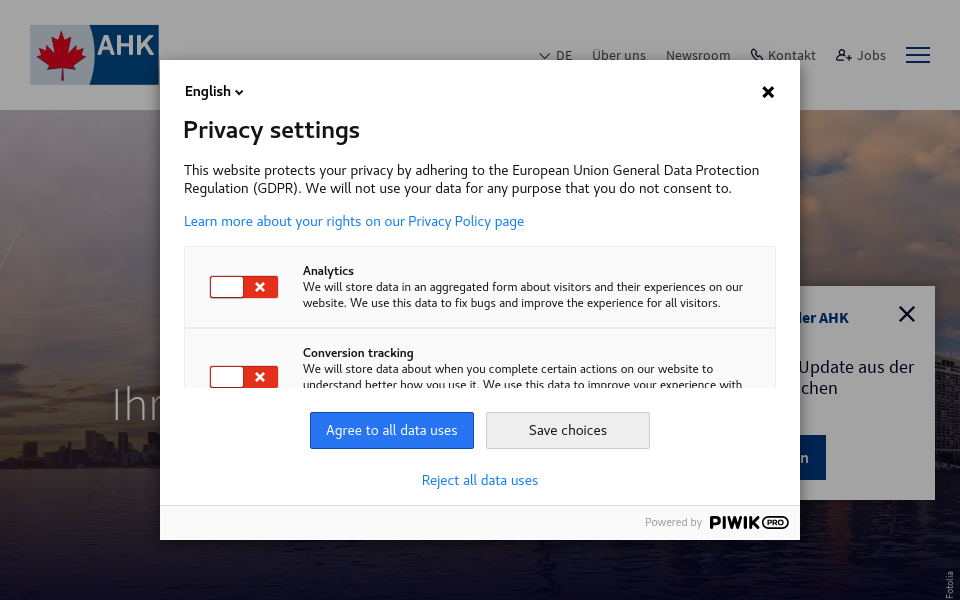Dismiss the AHK newsletter popup
This screenshot has width=960, height=600.
point(906,314)
